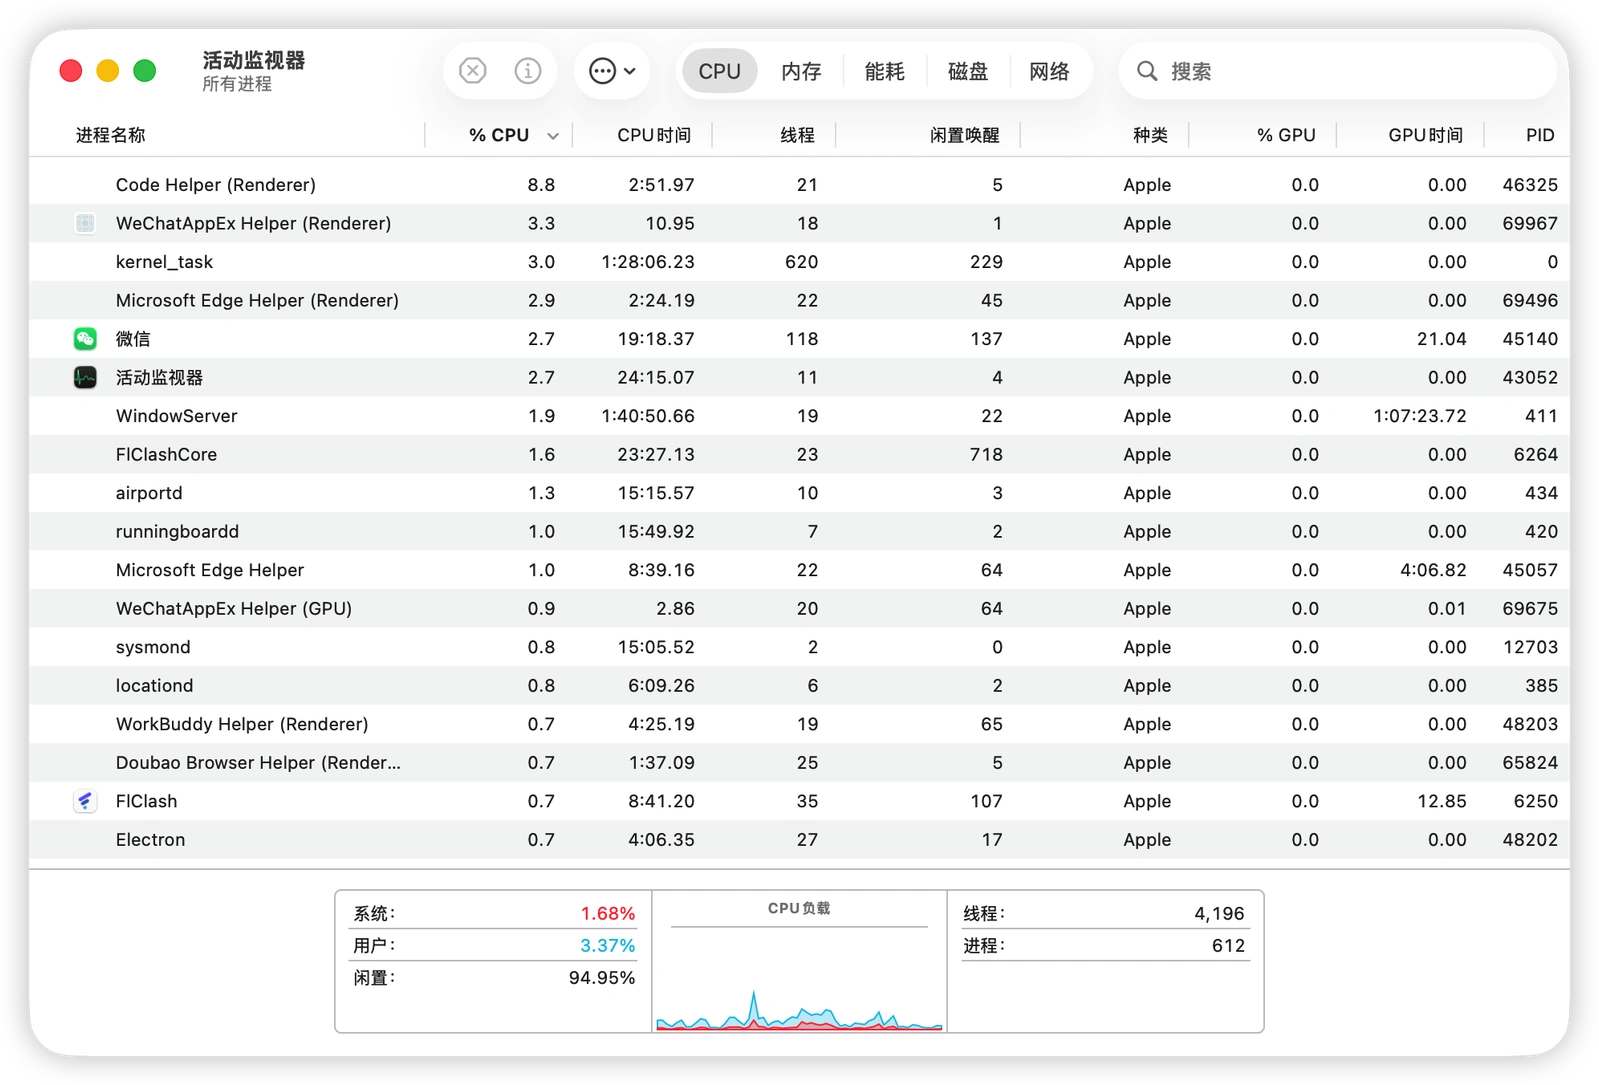
Task: Select the Code Helper (Renderer) process
Action: point(215,185)
